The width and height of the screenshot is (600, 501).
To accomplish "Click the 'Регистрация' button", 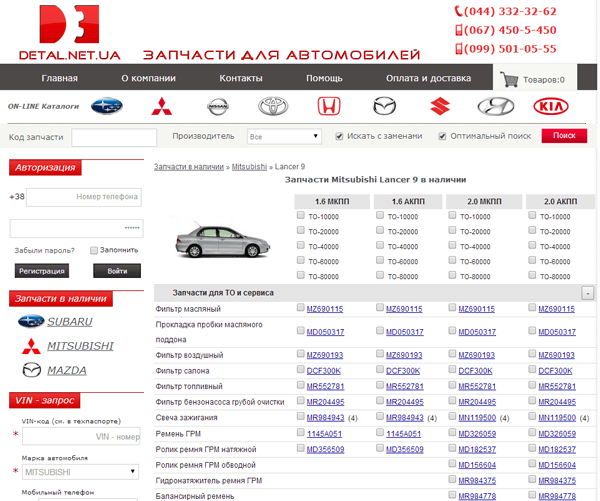I will 42,271.
